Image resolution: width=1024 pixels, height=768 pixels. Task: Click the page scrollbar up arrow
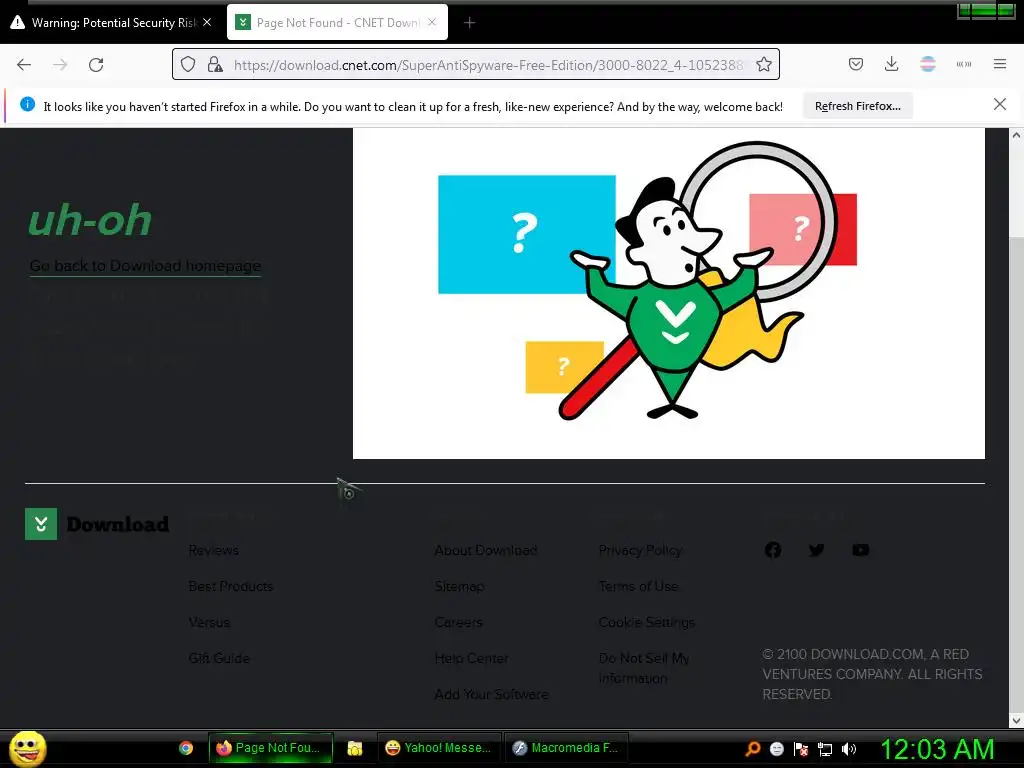click(x=1016, y=135)
